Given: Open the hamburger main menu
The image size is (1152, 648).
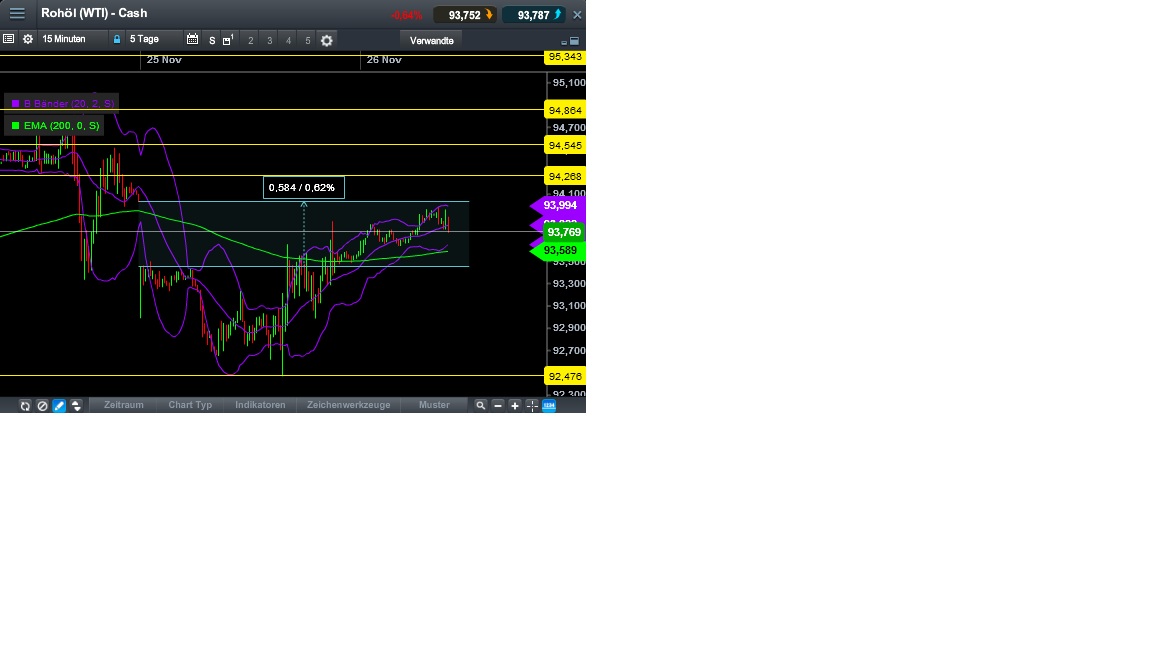Looking at the screenshot, I should point(16,13).
